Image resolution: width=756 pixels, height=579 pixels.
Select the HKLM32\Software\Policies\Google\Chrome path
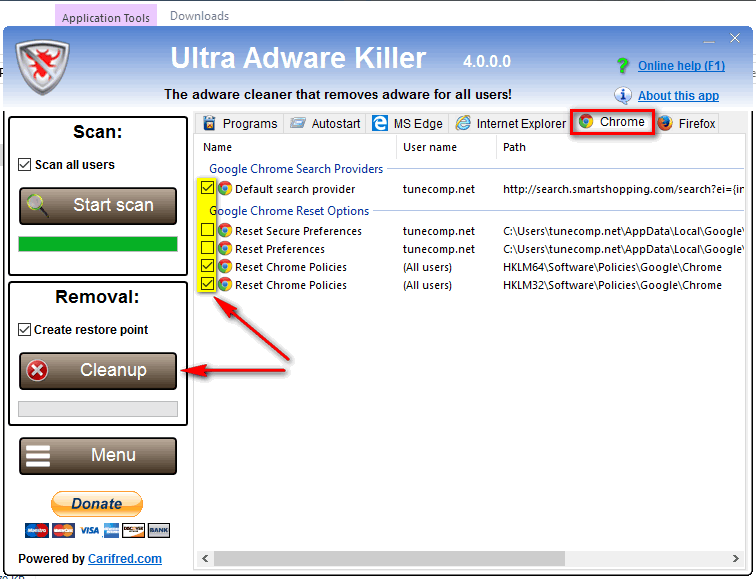tap(612, 285)
